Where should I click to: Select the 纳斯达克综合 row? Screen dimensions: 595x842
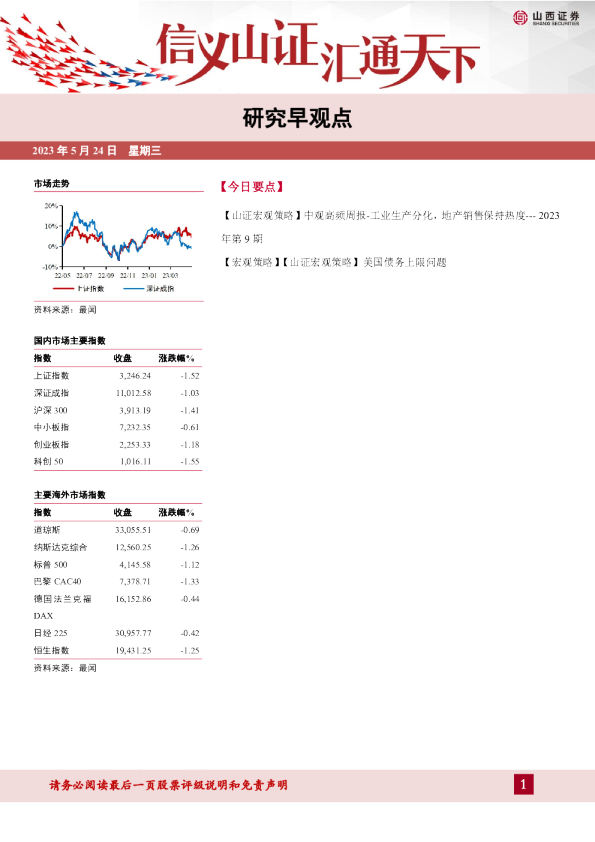118,547
